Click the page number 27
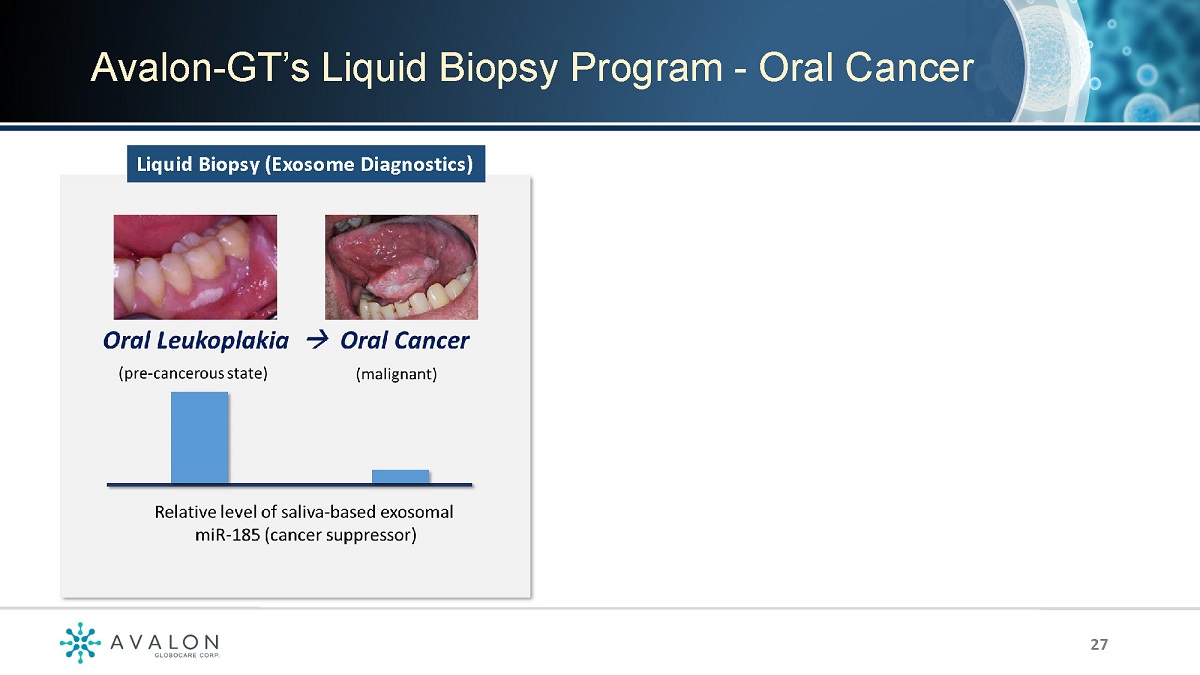The width and height of the screenshot is (1200, 675). 1099,645
